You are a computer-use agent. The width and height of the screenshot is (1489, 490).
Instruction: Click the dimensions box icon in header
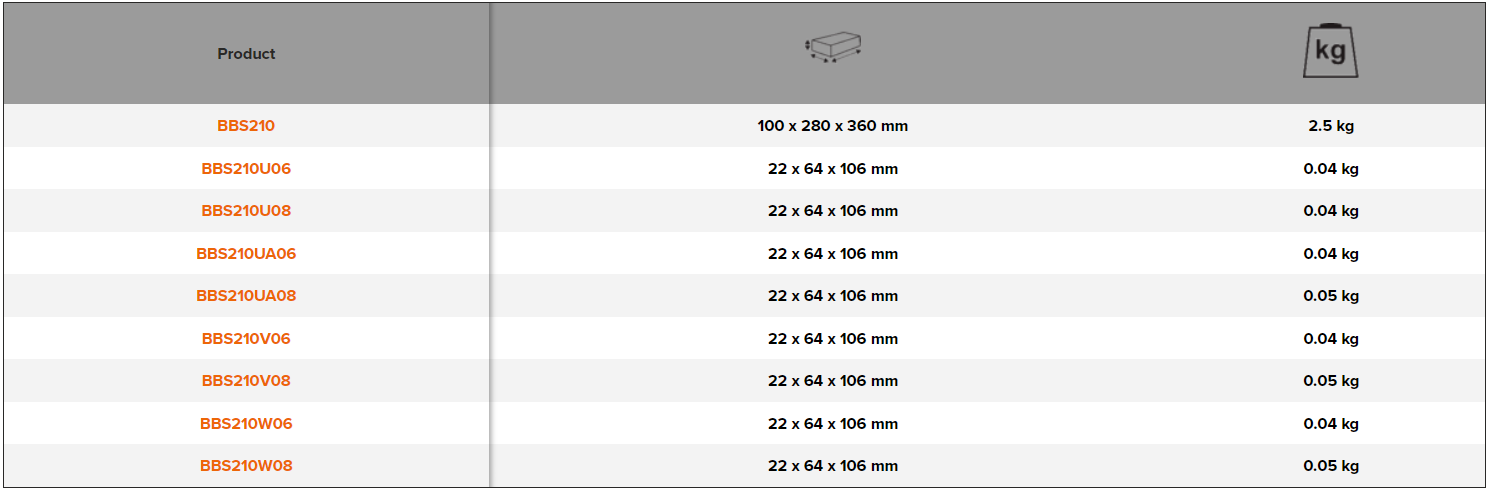833,48
